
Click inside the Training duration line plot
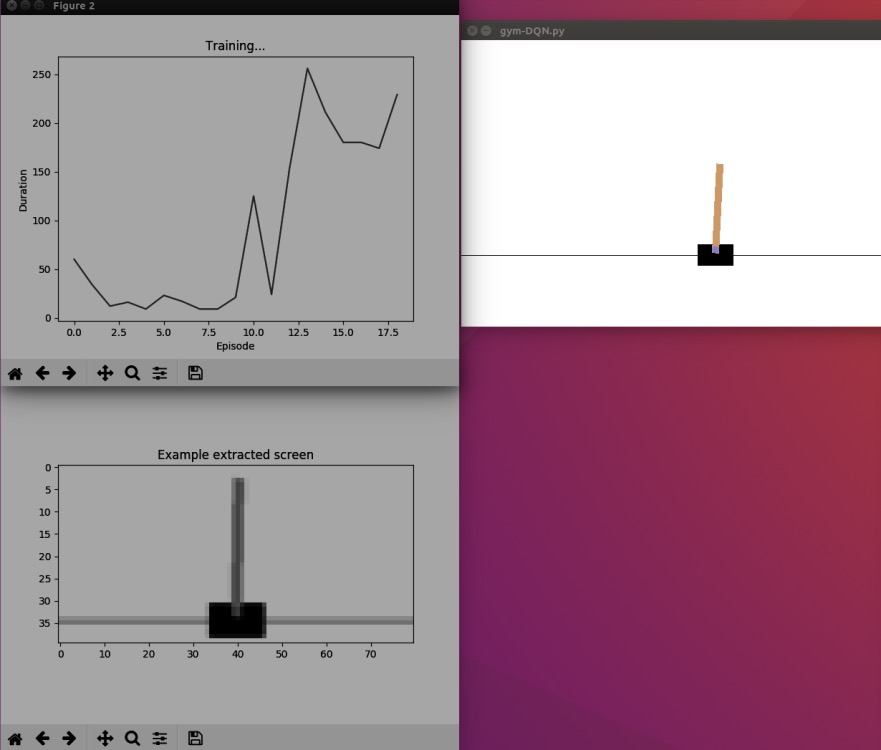(235, 189)
